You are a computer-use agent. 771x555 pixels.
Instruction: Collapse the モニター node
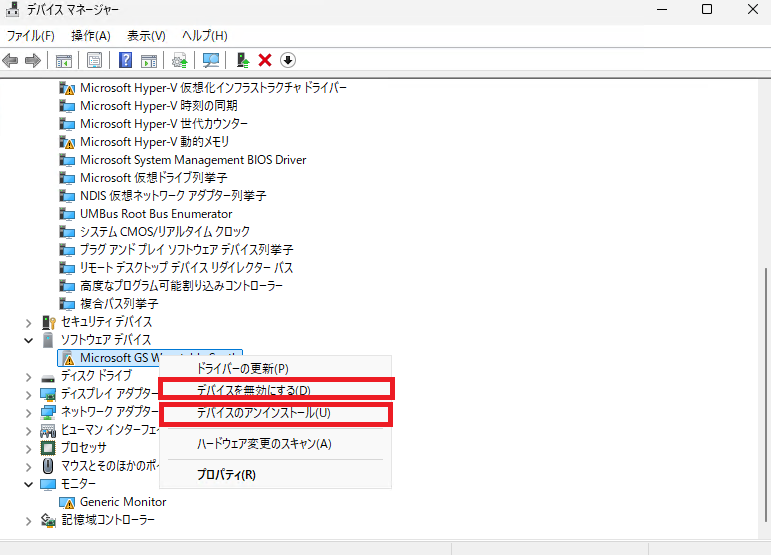(x=29, y=485)
